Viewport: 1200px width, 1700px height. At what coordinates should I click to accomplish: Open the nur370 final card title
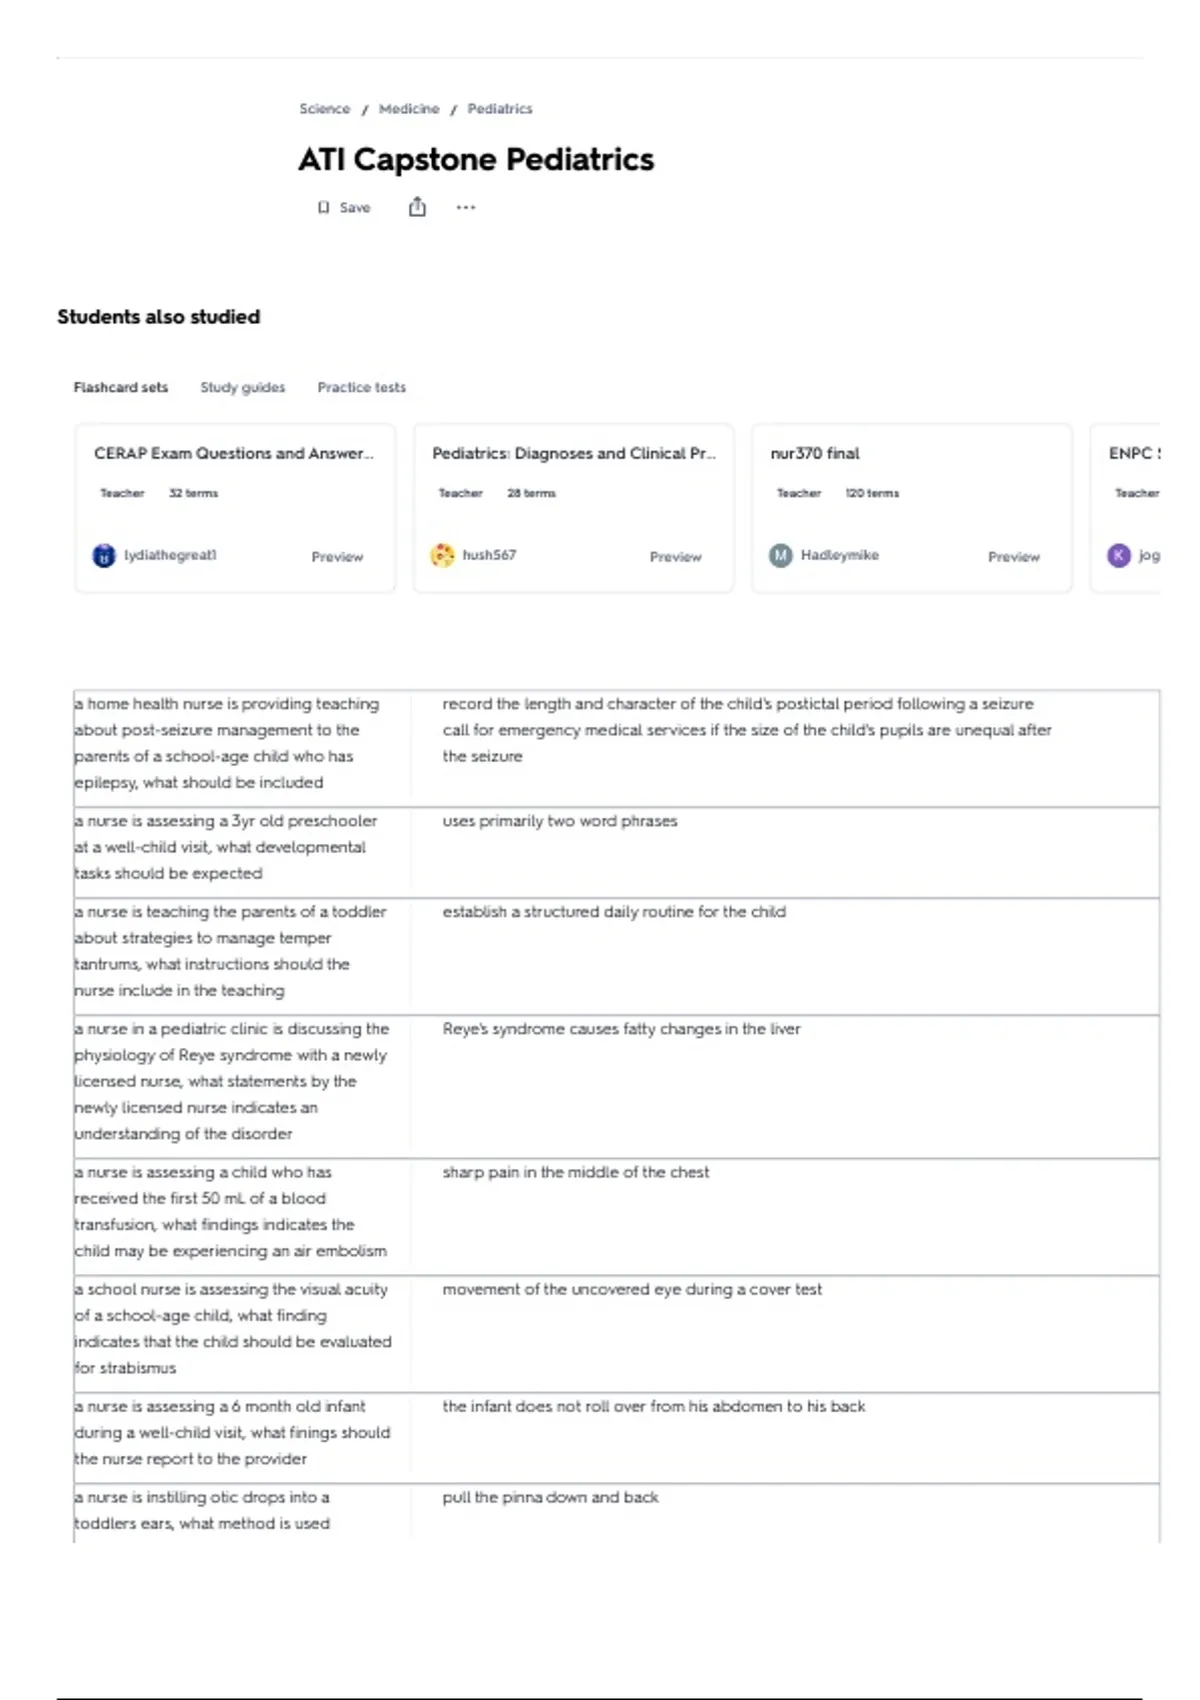(x=815, y=453)
